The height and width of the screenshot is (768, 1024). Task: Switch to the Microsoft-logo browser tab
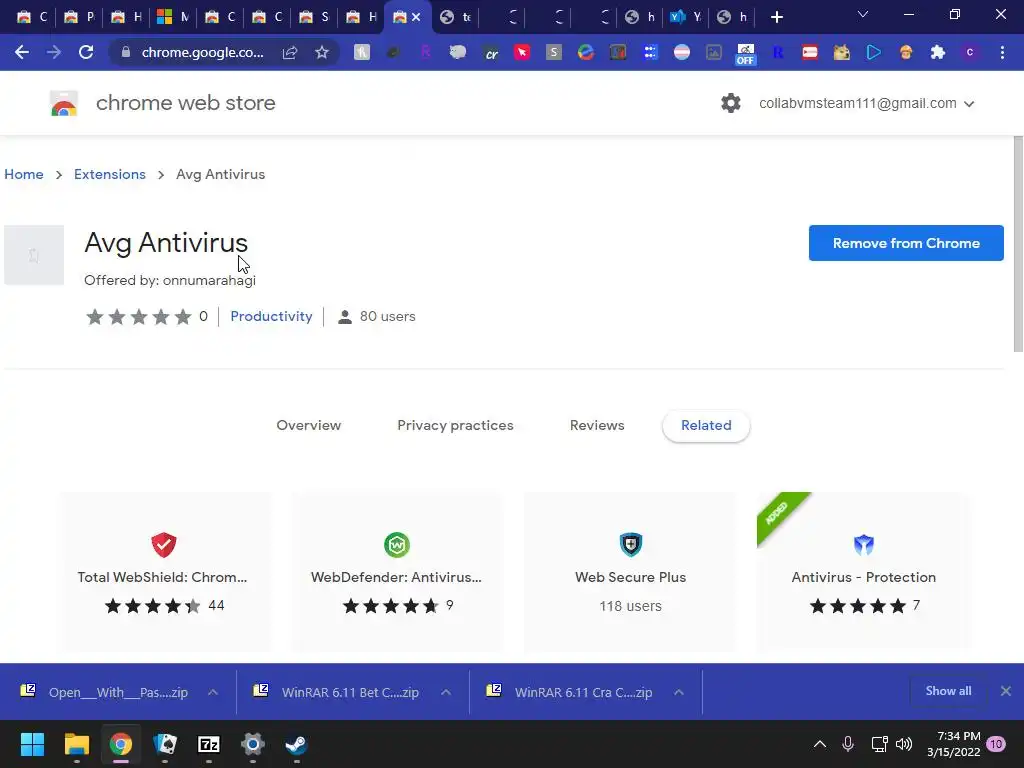coord(172,17)
